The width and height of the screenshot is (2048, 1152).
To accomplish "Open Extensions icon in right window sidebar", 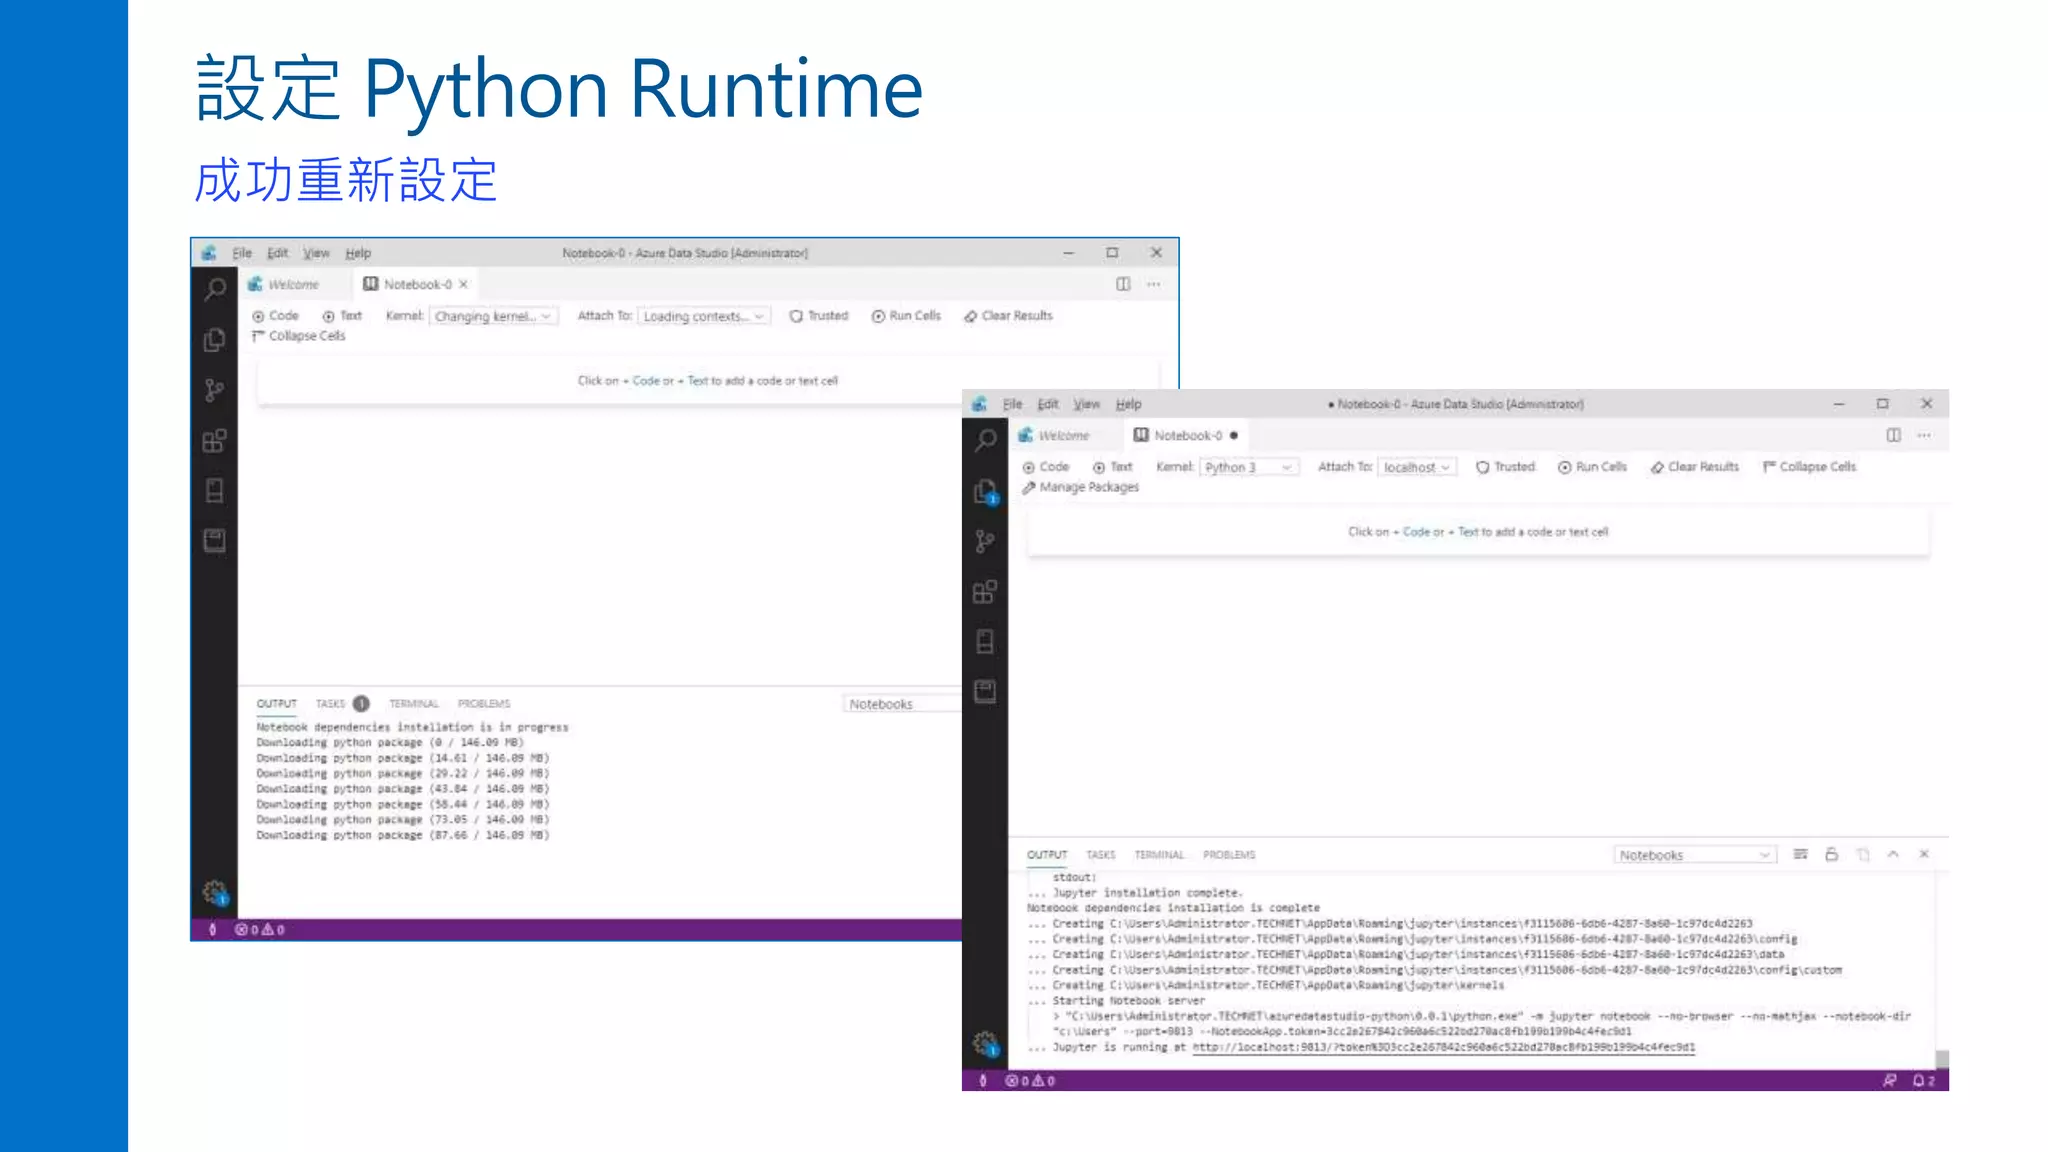I will pyautogui.click(x=985, y=591).
